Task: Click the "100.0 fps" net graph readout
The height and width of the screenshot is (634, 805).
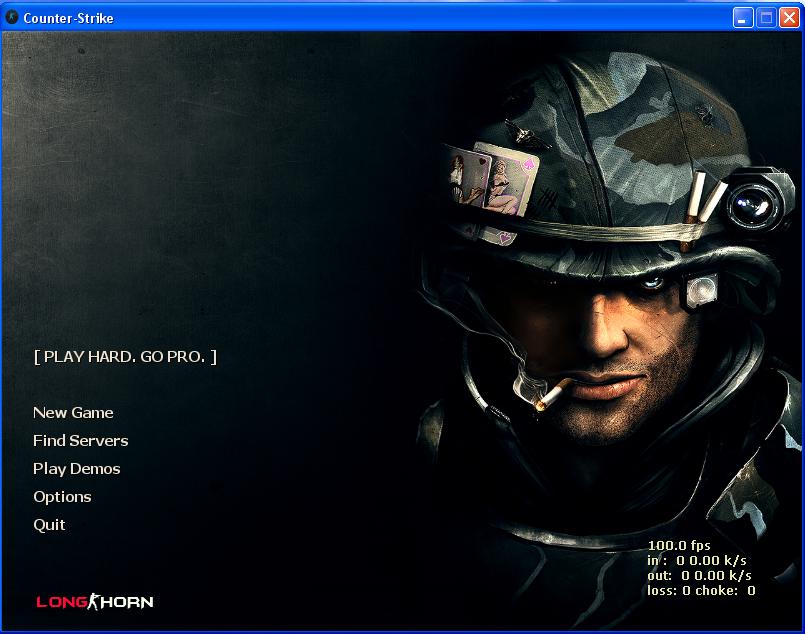Action: [679, 545]
